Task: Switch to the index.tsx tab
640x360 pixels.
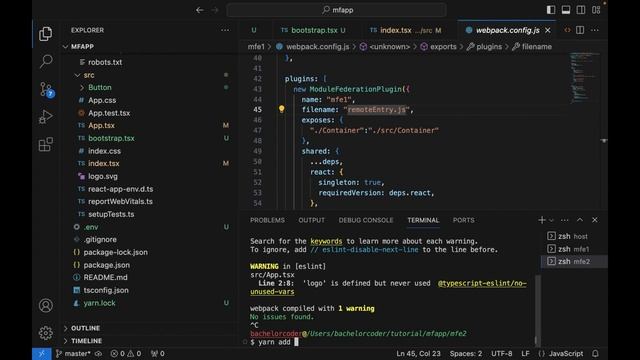Action: tap(405, 30)
